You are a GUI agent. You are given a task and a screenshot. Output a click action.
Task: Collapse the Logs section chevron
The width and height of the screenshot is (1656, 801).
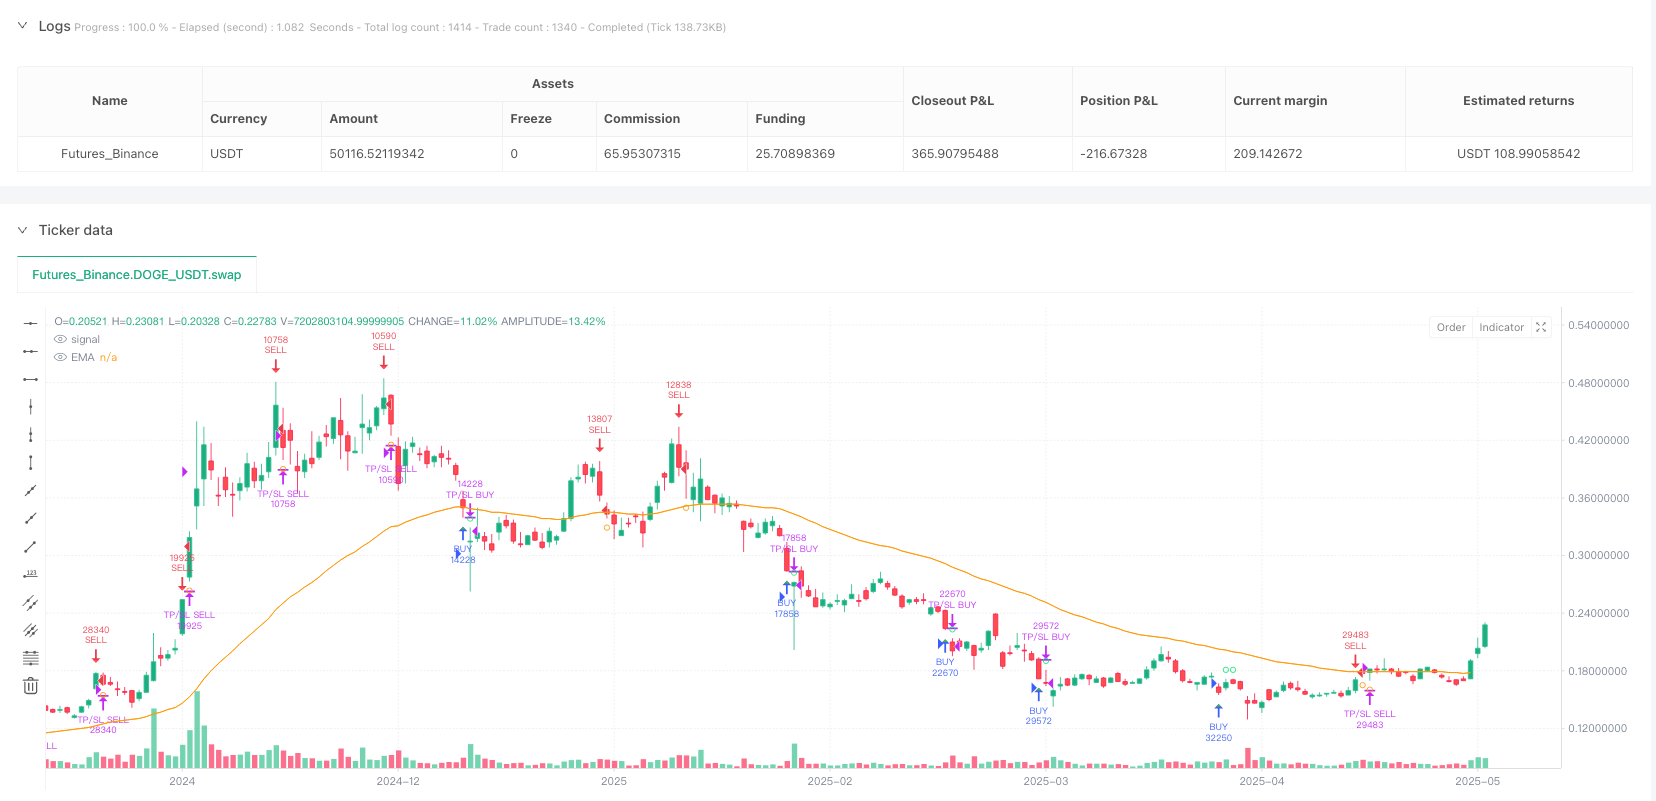[x=22, y=26]
